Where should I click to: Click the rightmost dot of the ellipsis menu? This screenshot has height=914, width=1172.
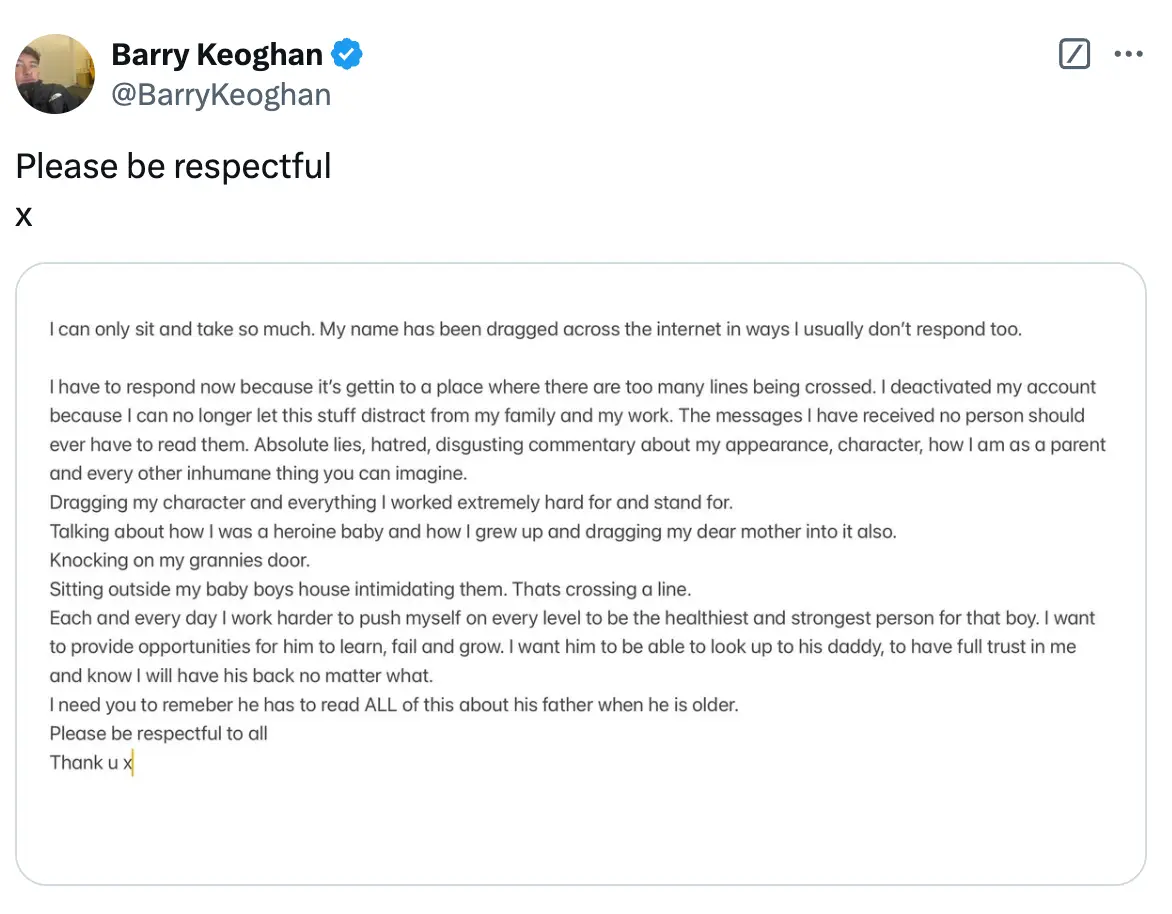[1139, 53]
